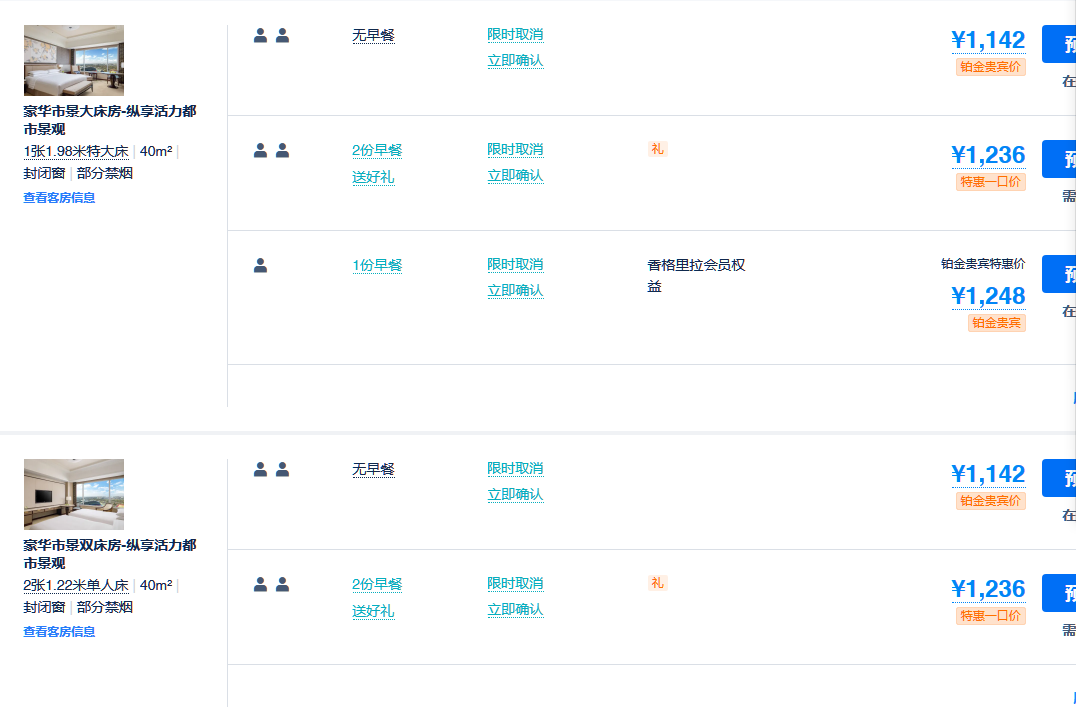Screen dimensions: 1076x709
Task: Open 查看客房信息 for the king bed room
Action: pyautogui.click(x=60, y=198)
